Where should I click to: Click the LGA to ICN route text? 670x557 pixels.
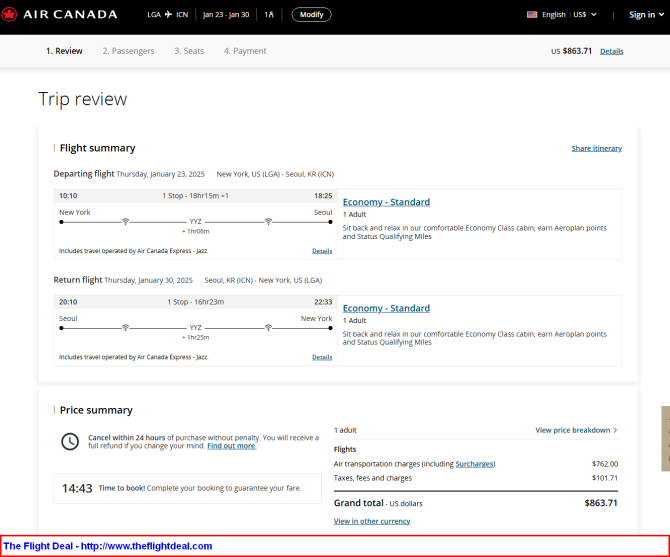[x=168, y=15]
